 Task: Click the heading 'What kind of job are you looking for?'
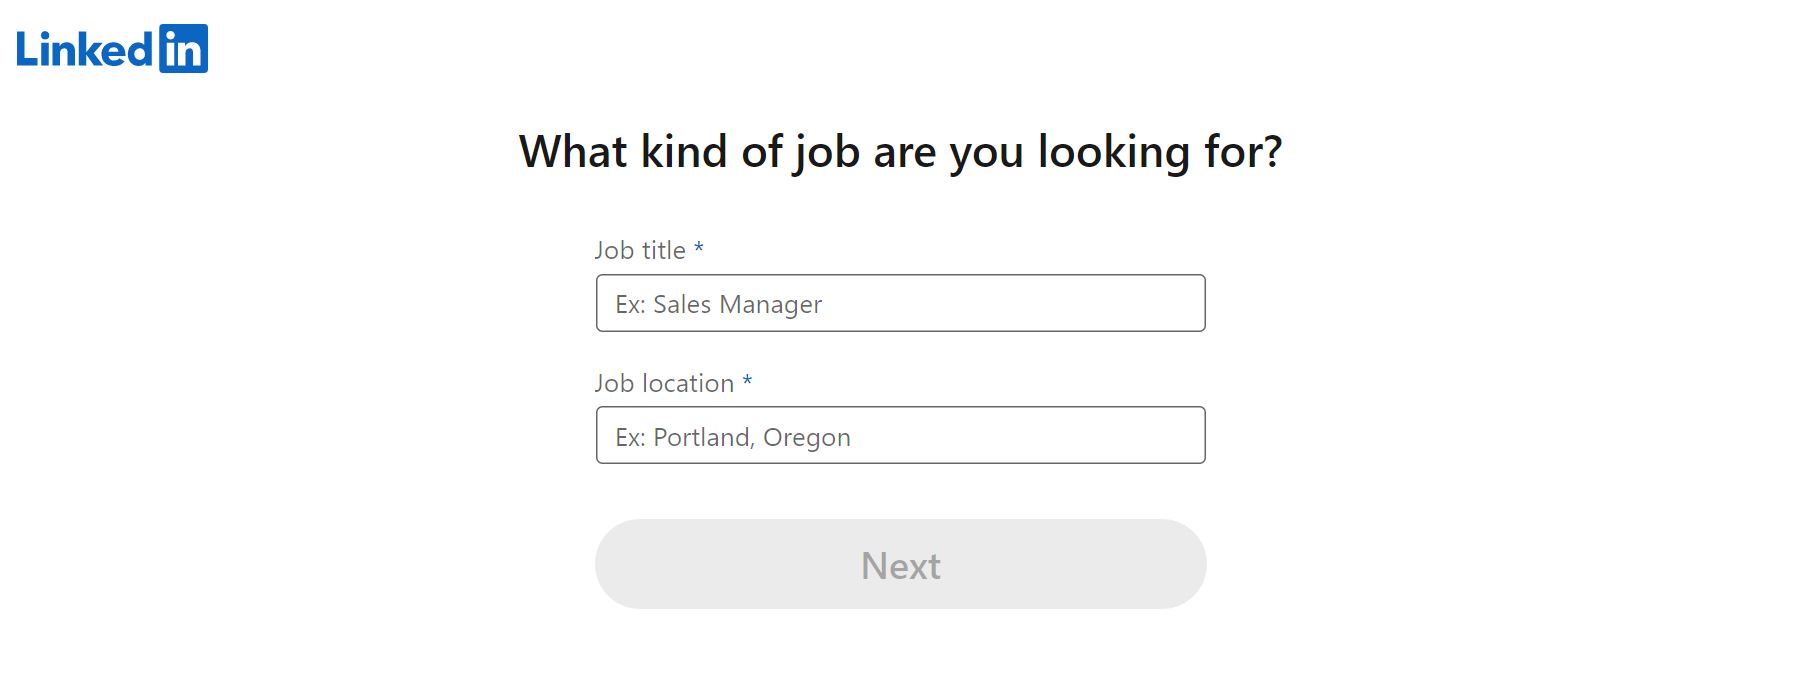click(900, 151)
